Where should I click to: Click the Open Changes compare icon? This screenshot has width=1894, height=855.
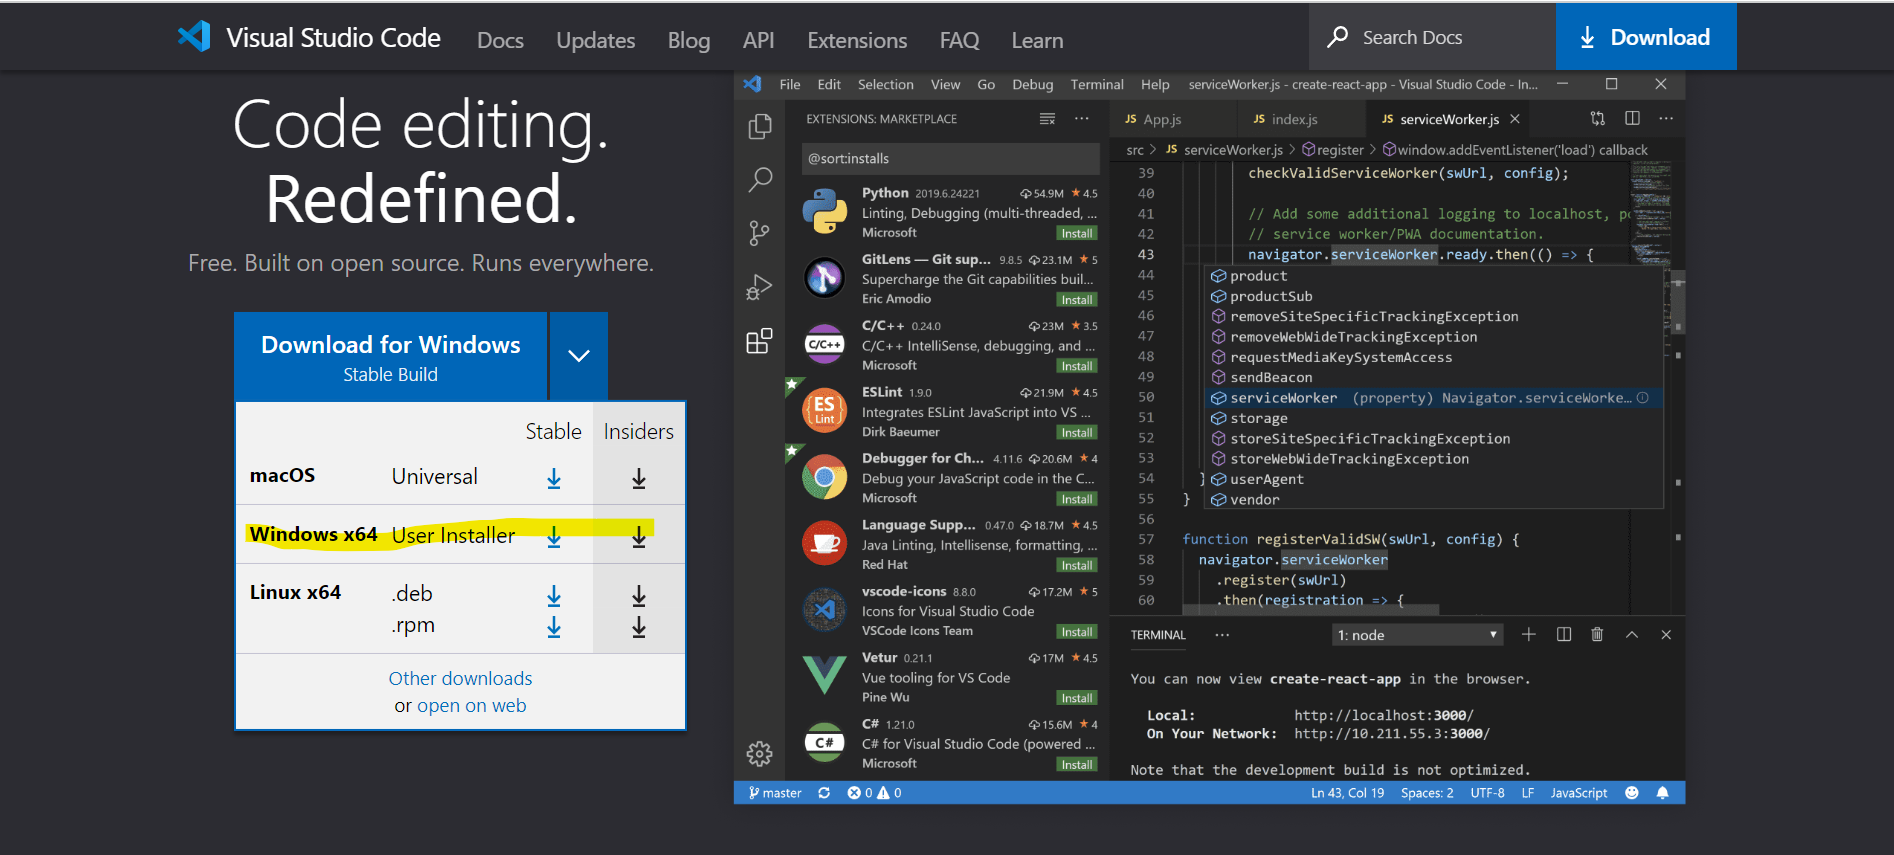point(1598,118)
